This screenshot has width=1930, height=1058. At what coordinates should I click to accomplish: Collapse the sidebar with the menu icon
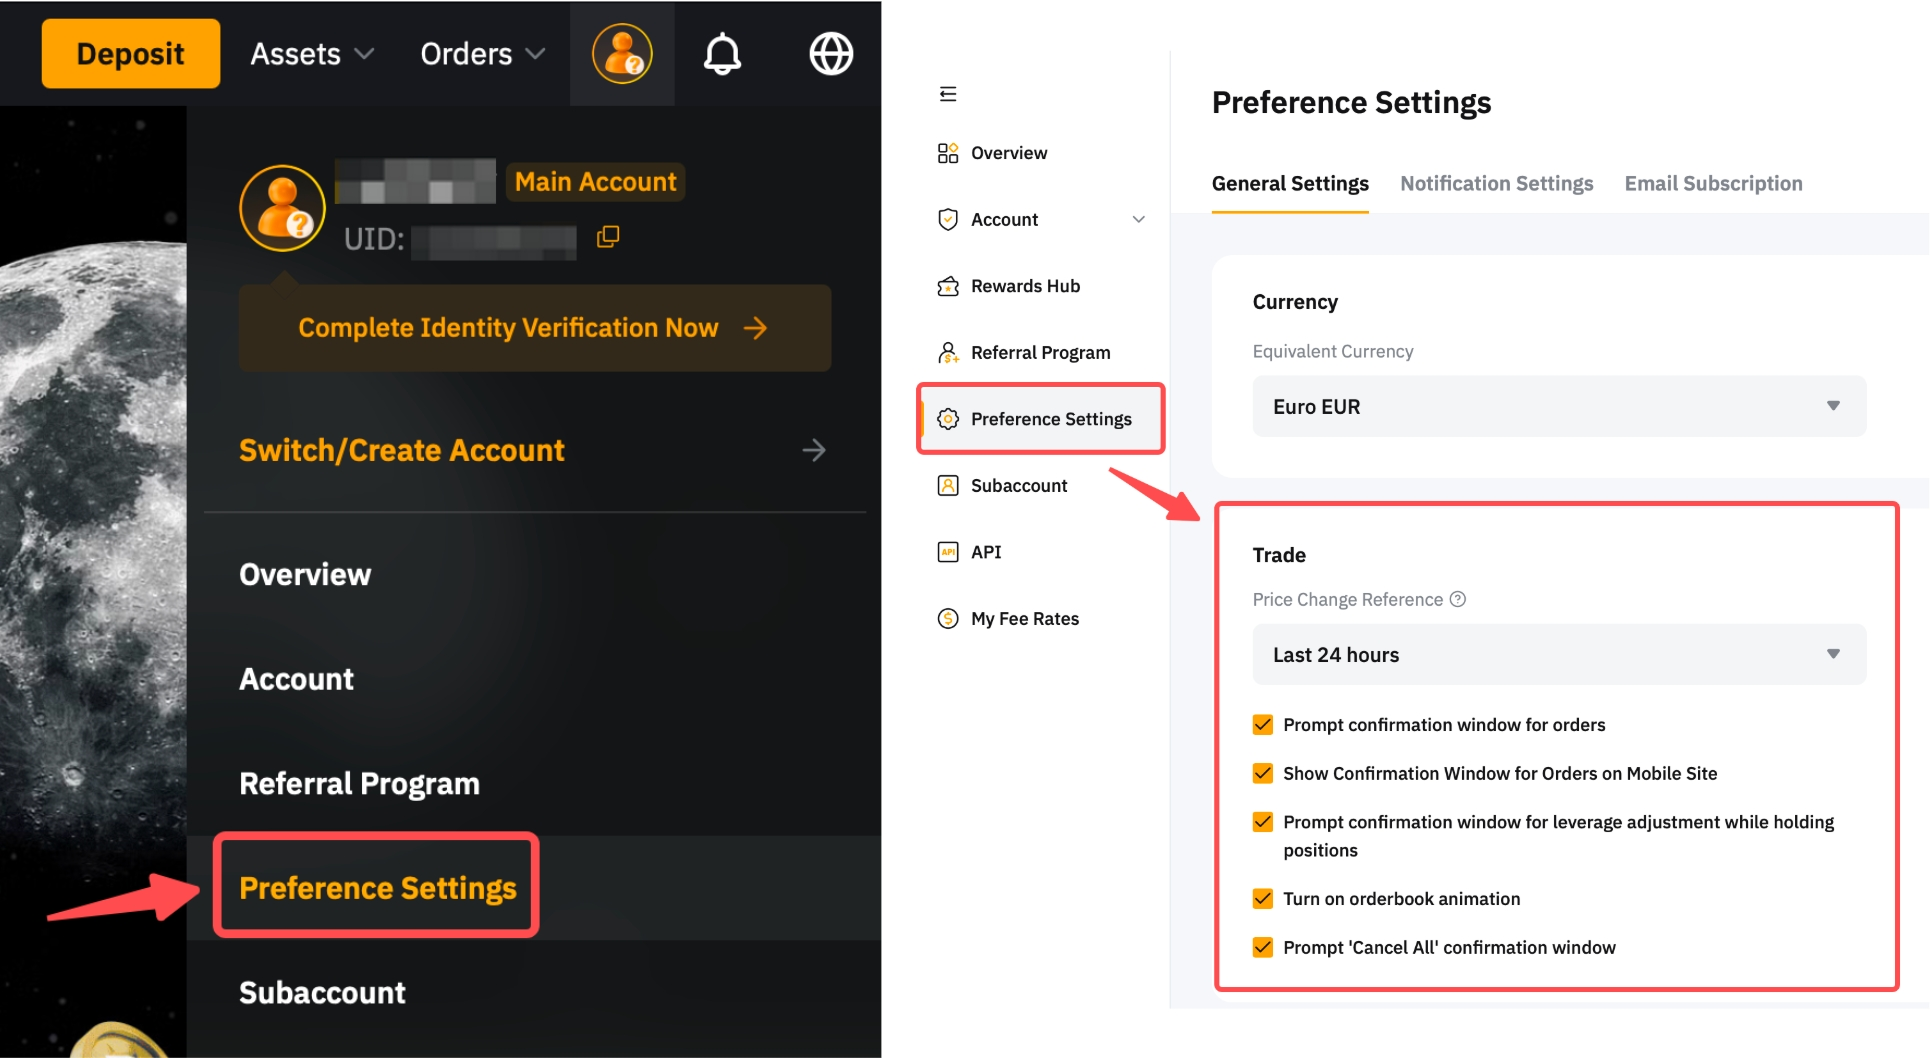click(948, 94)
